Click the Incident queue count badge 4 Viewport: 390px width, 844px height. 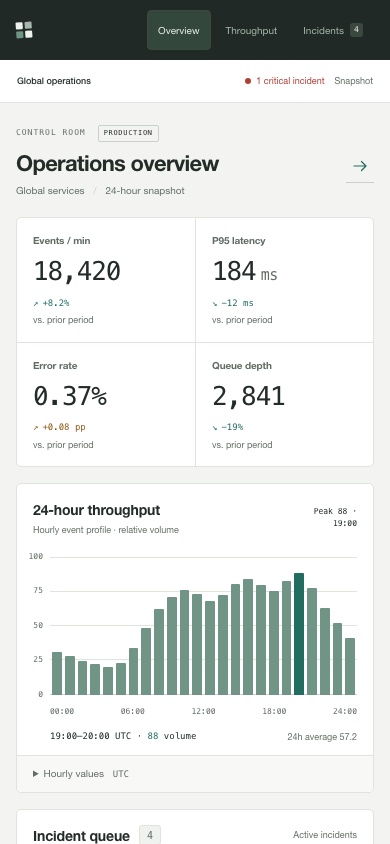click(150, 835)
